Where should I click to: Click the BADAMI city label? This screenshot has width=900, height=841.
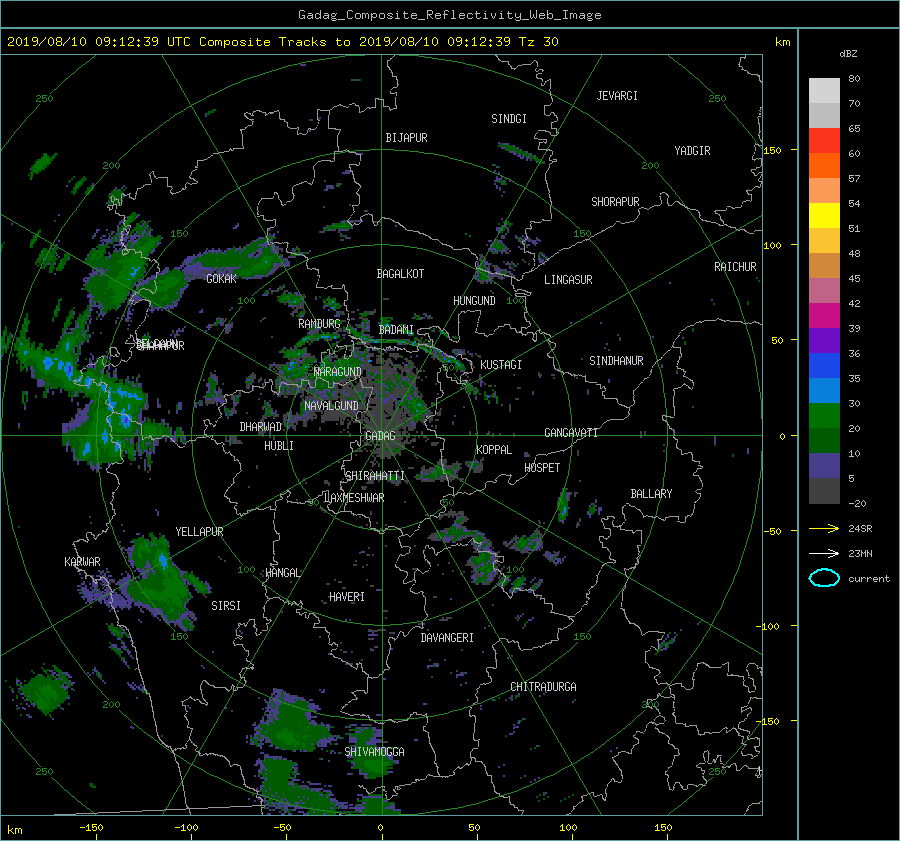point(396,330)
